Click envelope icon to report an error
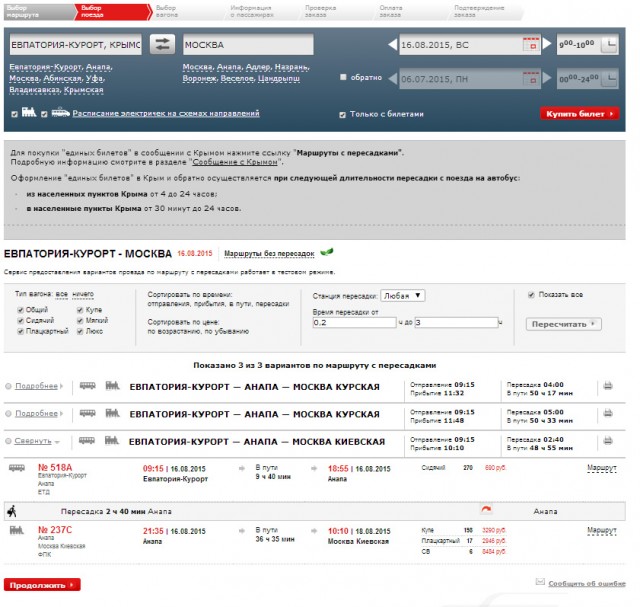Image resolution: width=640 pixels, height=607 pixels. [540, 582]
